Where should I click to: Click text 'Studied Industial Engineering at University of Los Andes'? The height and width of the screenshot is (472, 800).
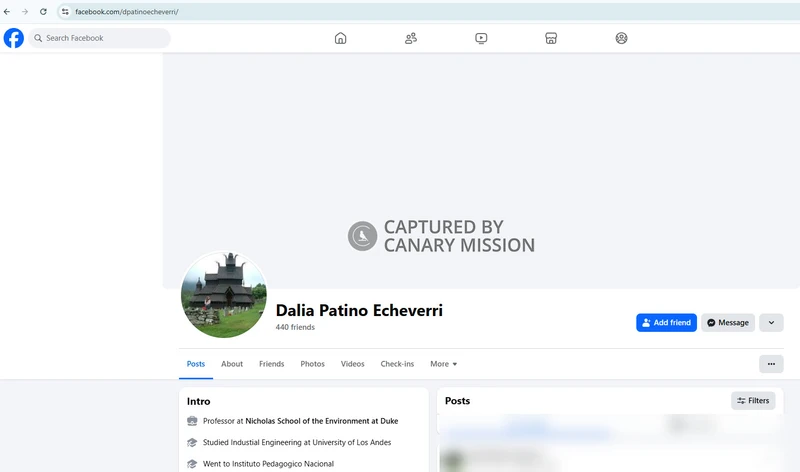tap(297, 442)
